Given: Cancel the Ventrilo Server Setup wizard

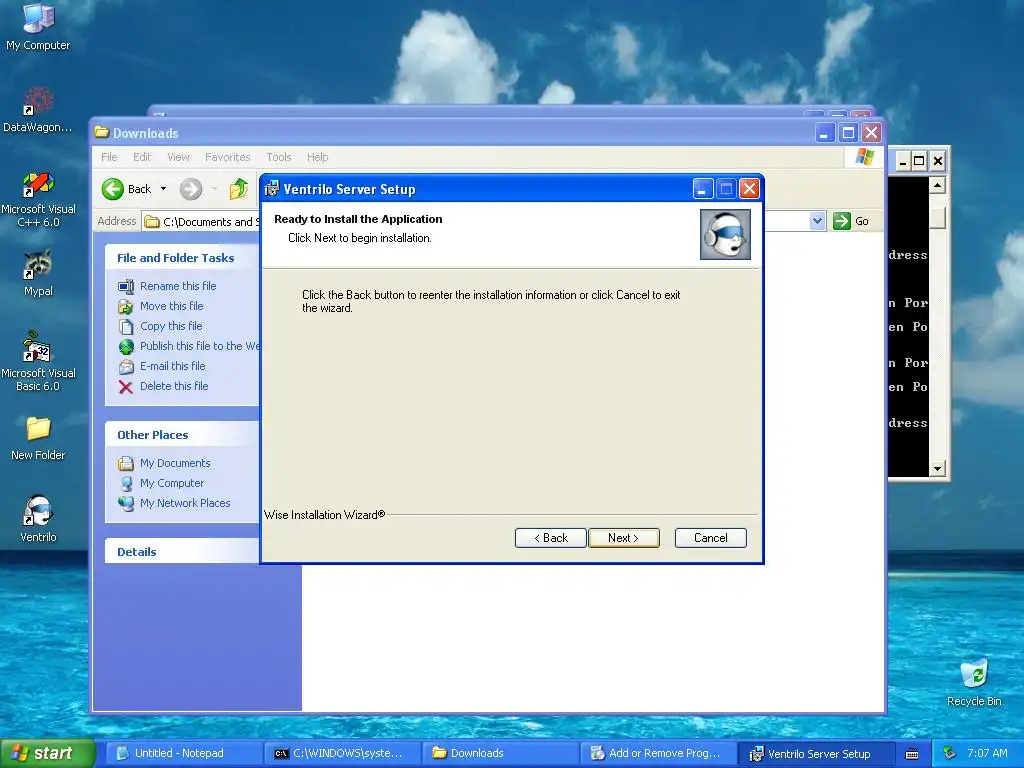Looking at the screenshot, I should tap(711, 538).
